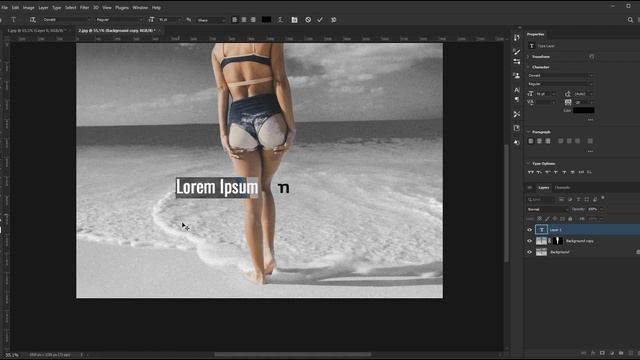Image resolution: width=640 pixels, height=360 pixels.
Task: Collapse the Paragraph section in Properties
Action: point(528,132)
